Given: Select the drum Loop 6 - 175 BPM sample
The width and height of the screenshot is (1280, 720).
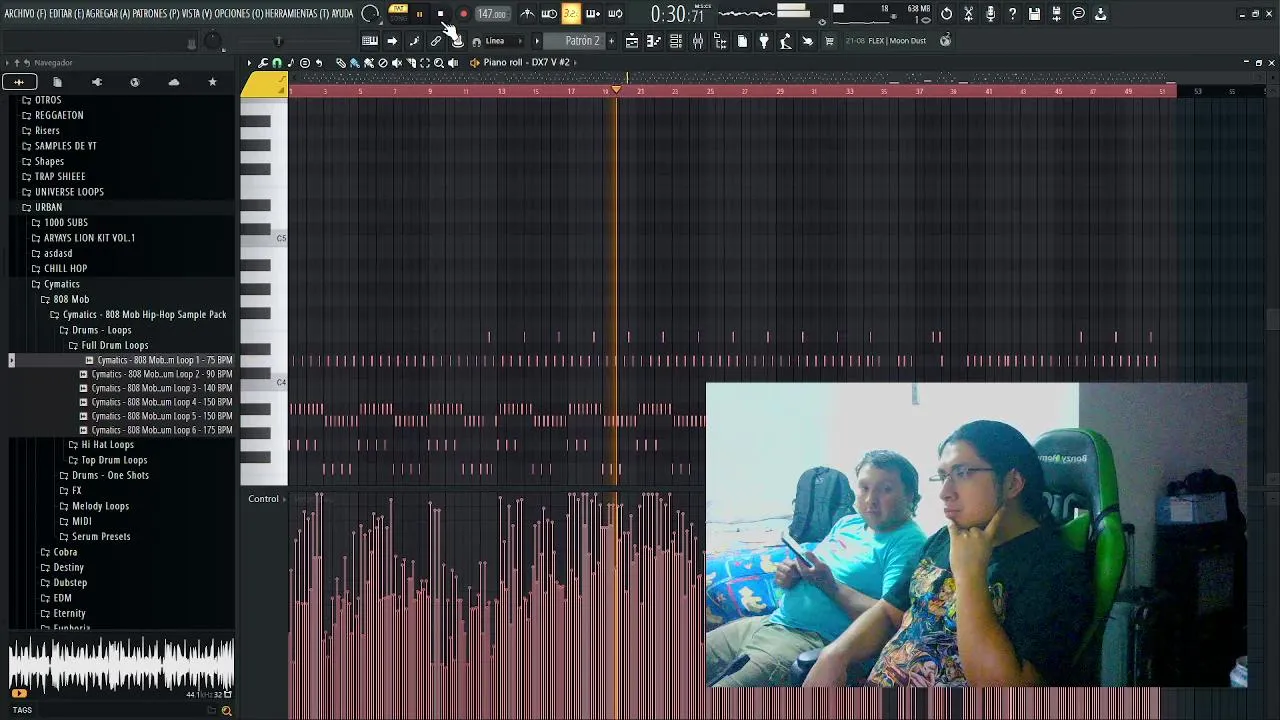Looking at the screenshot, I should pos(156,430).
